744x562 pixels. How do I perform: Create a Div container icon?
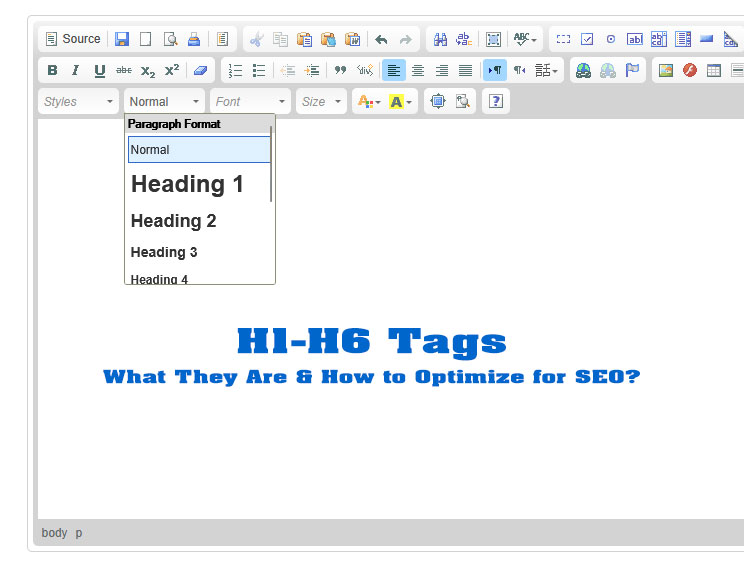click(x=365, y=70)
